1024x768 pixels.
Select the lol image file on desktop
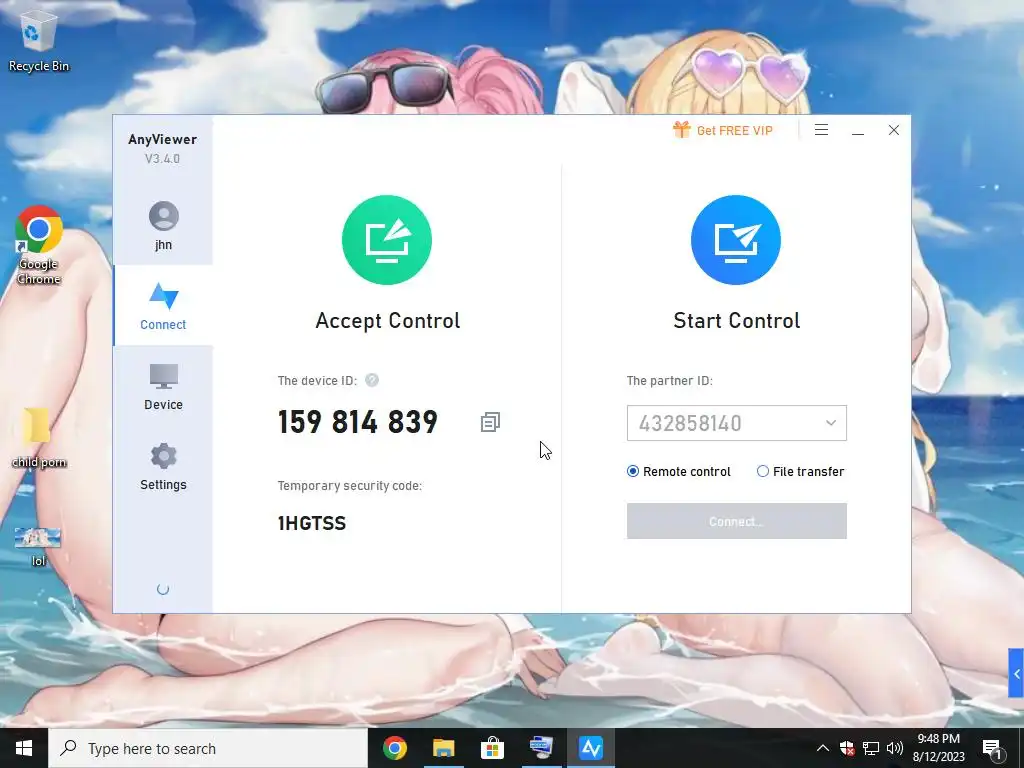click(x=38, y=547)
